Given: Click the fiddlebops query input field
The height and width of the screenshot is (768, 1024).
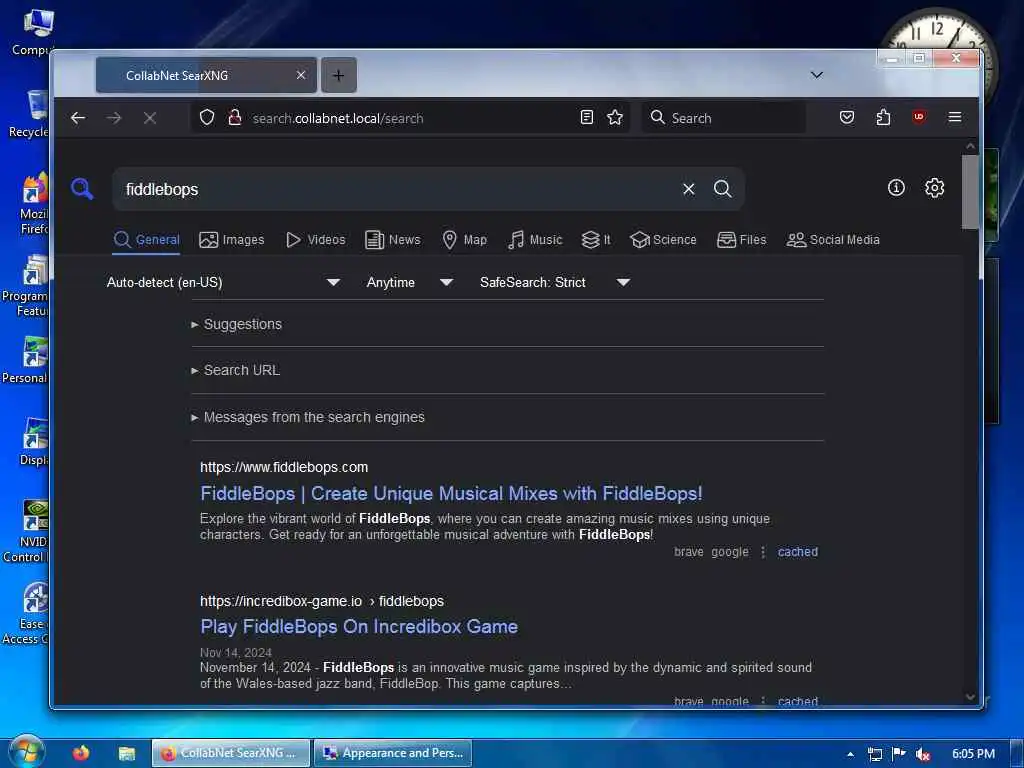Looking at the screenshot, I should (398, 189).
